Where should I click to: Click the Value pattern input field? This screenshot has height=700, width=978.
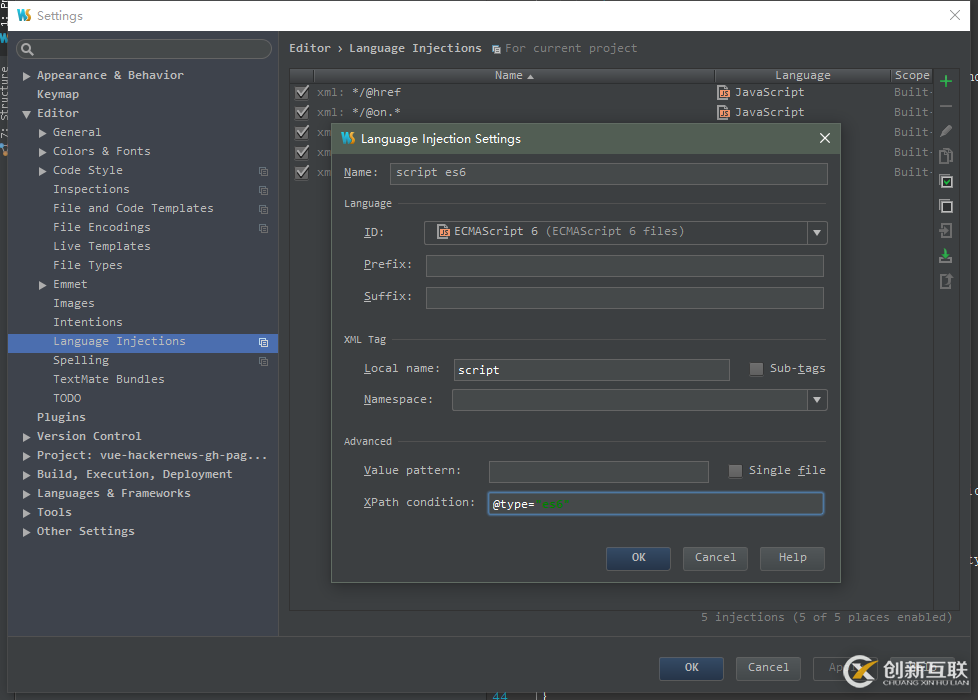(599, 472)
